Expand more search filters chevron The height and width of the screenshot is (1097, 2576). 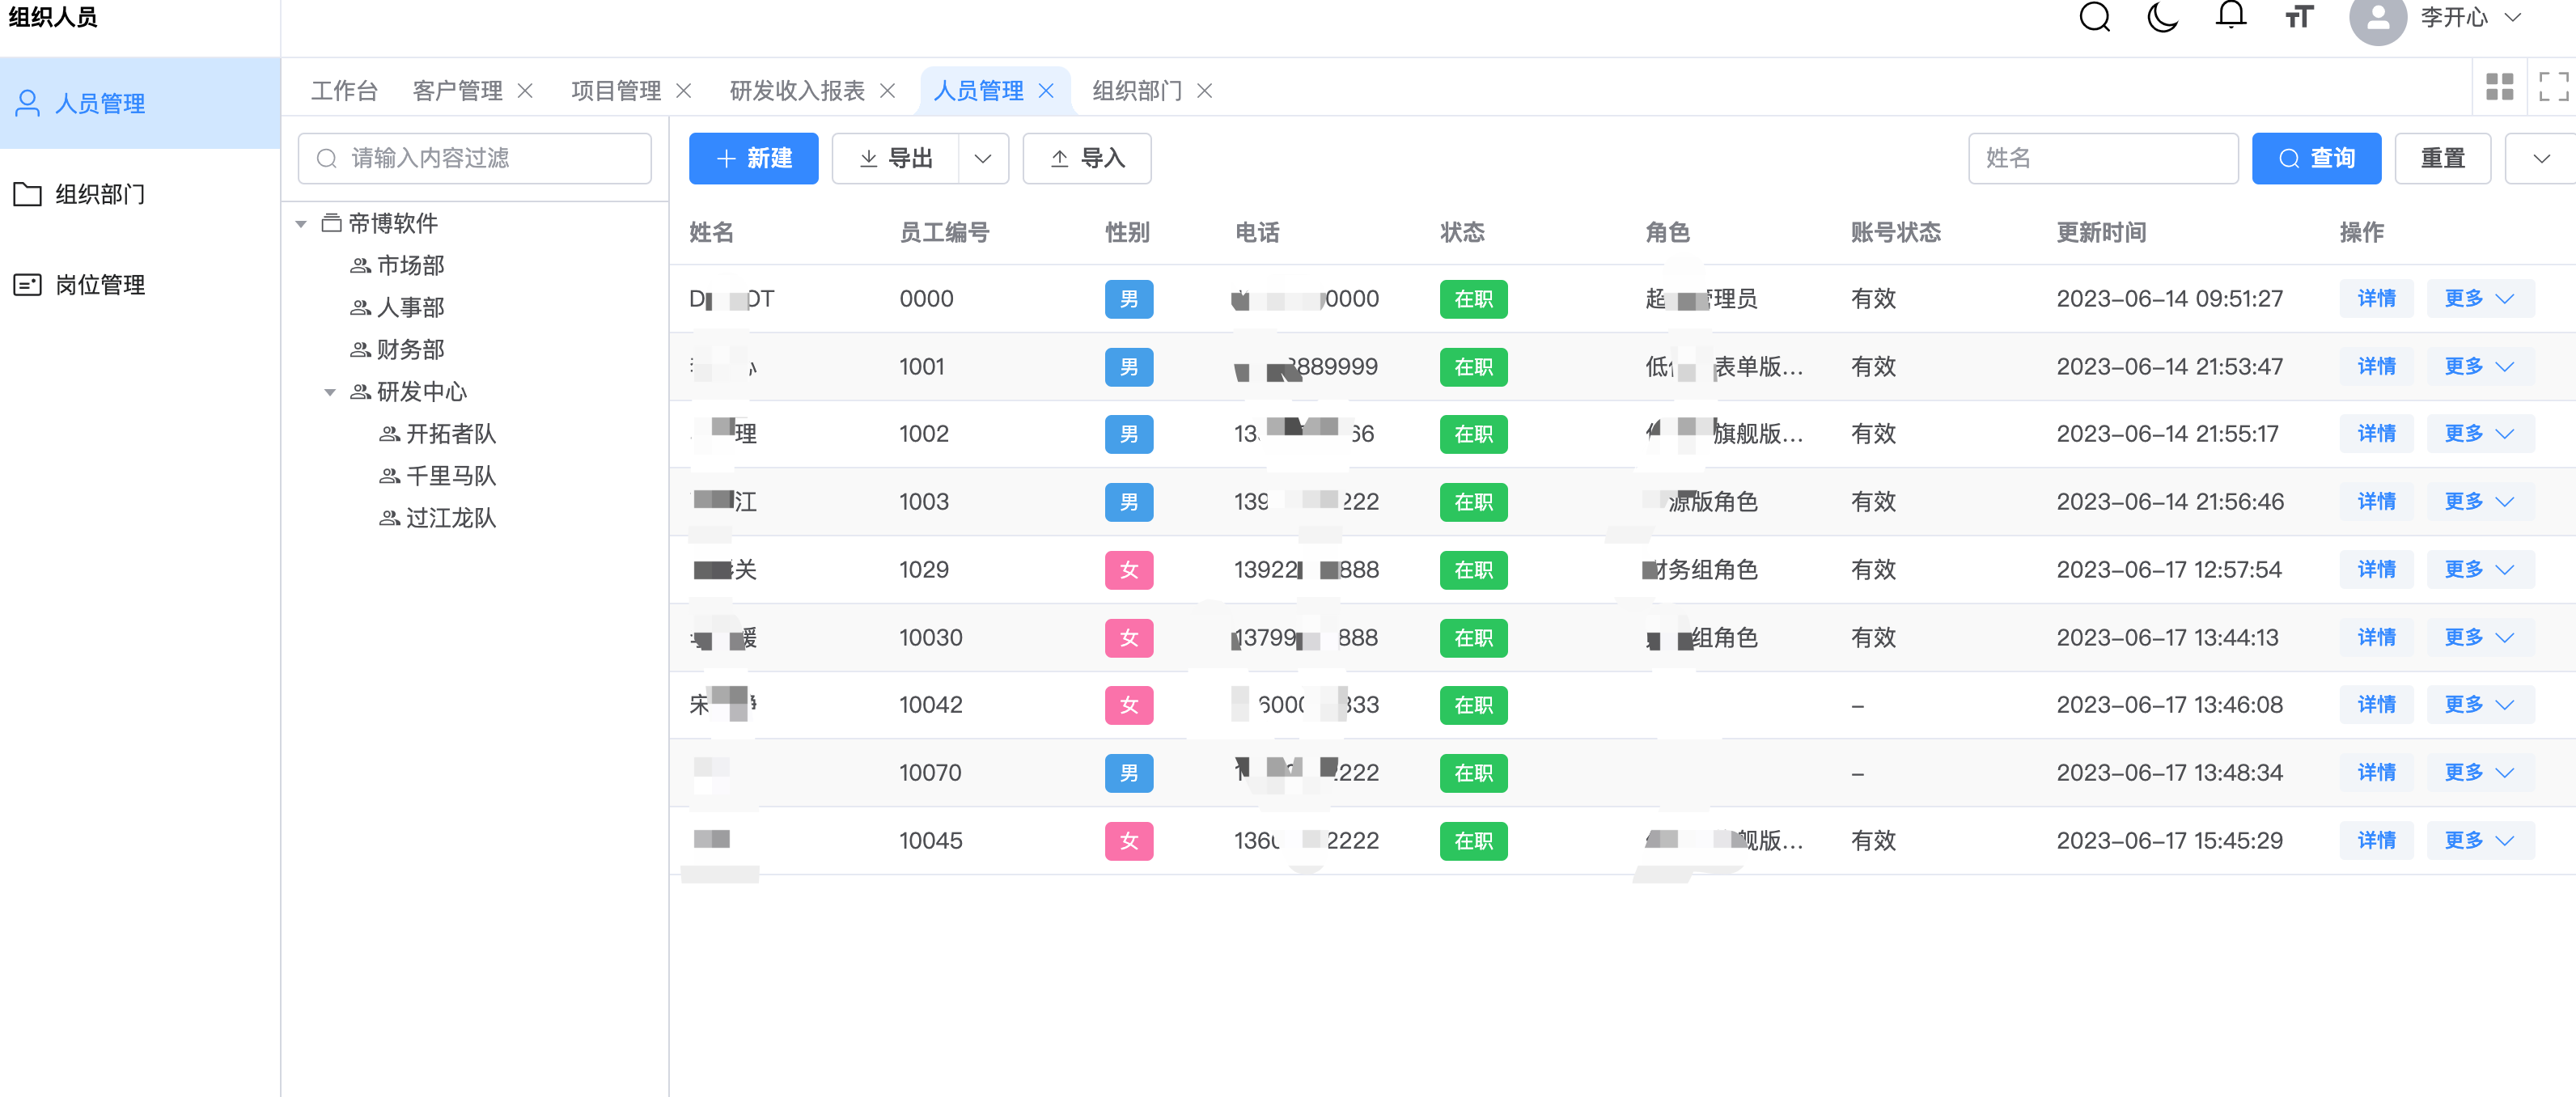point(2541,158)
